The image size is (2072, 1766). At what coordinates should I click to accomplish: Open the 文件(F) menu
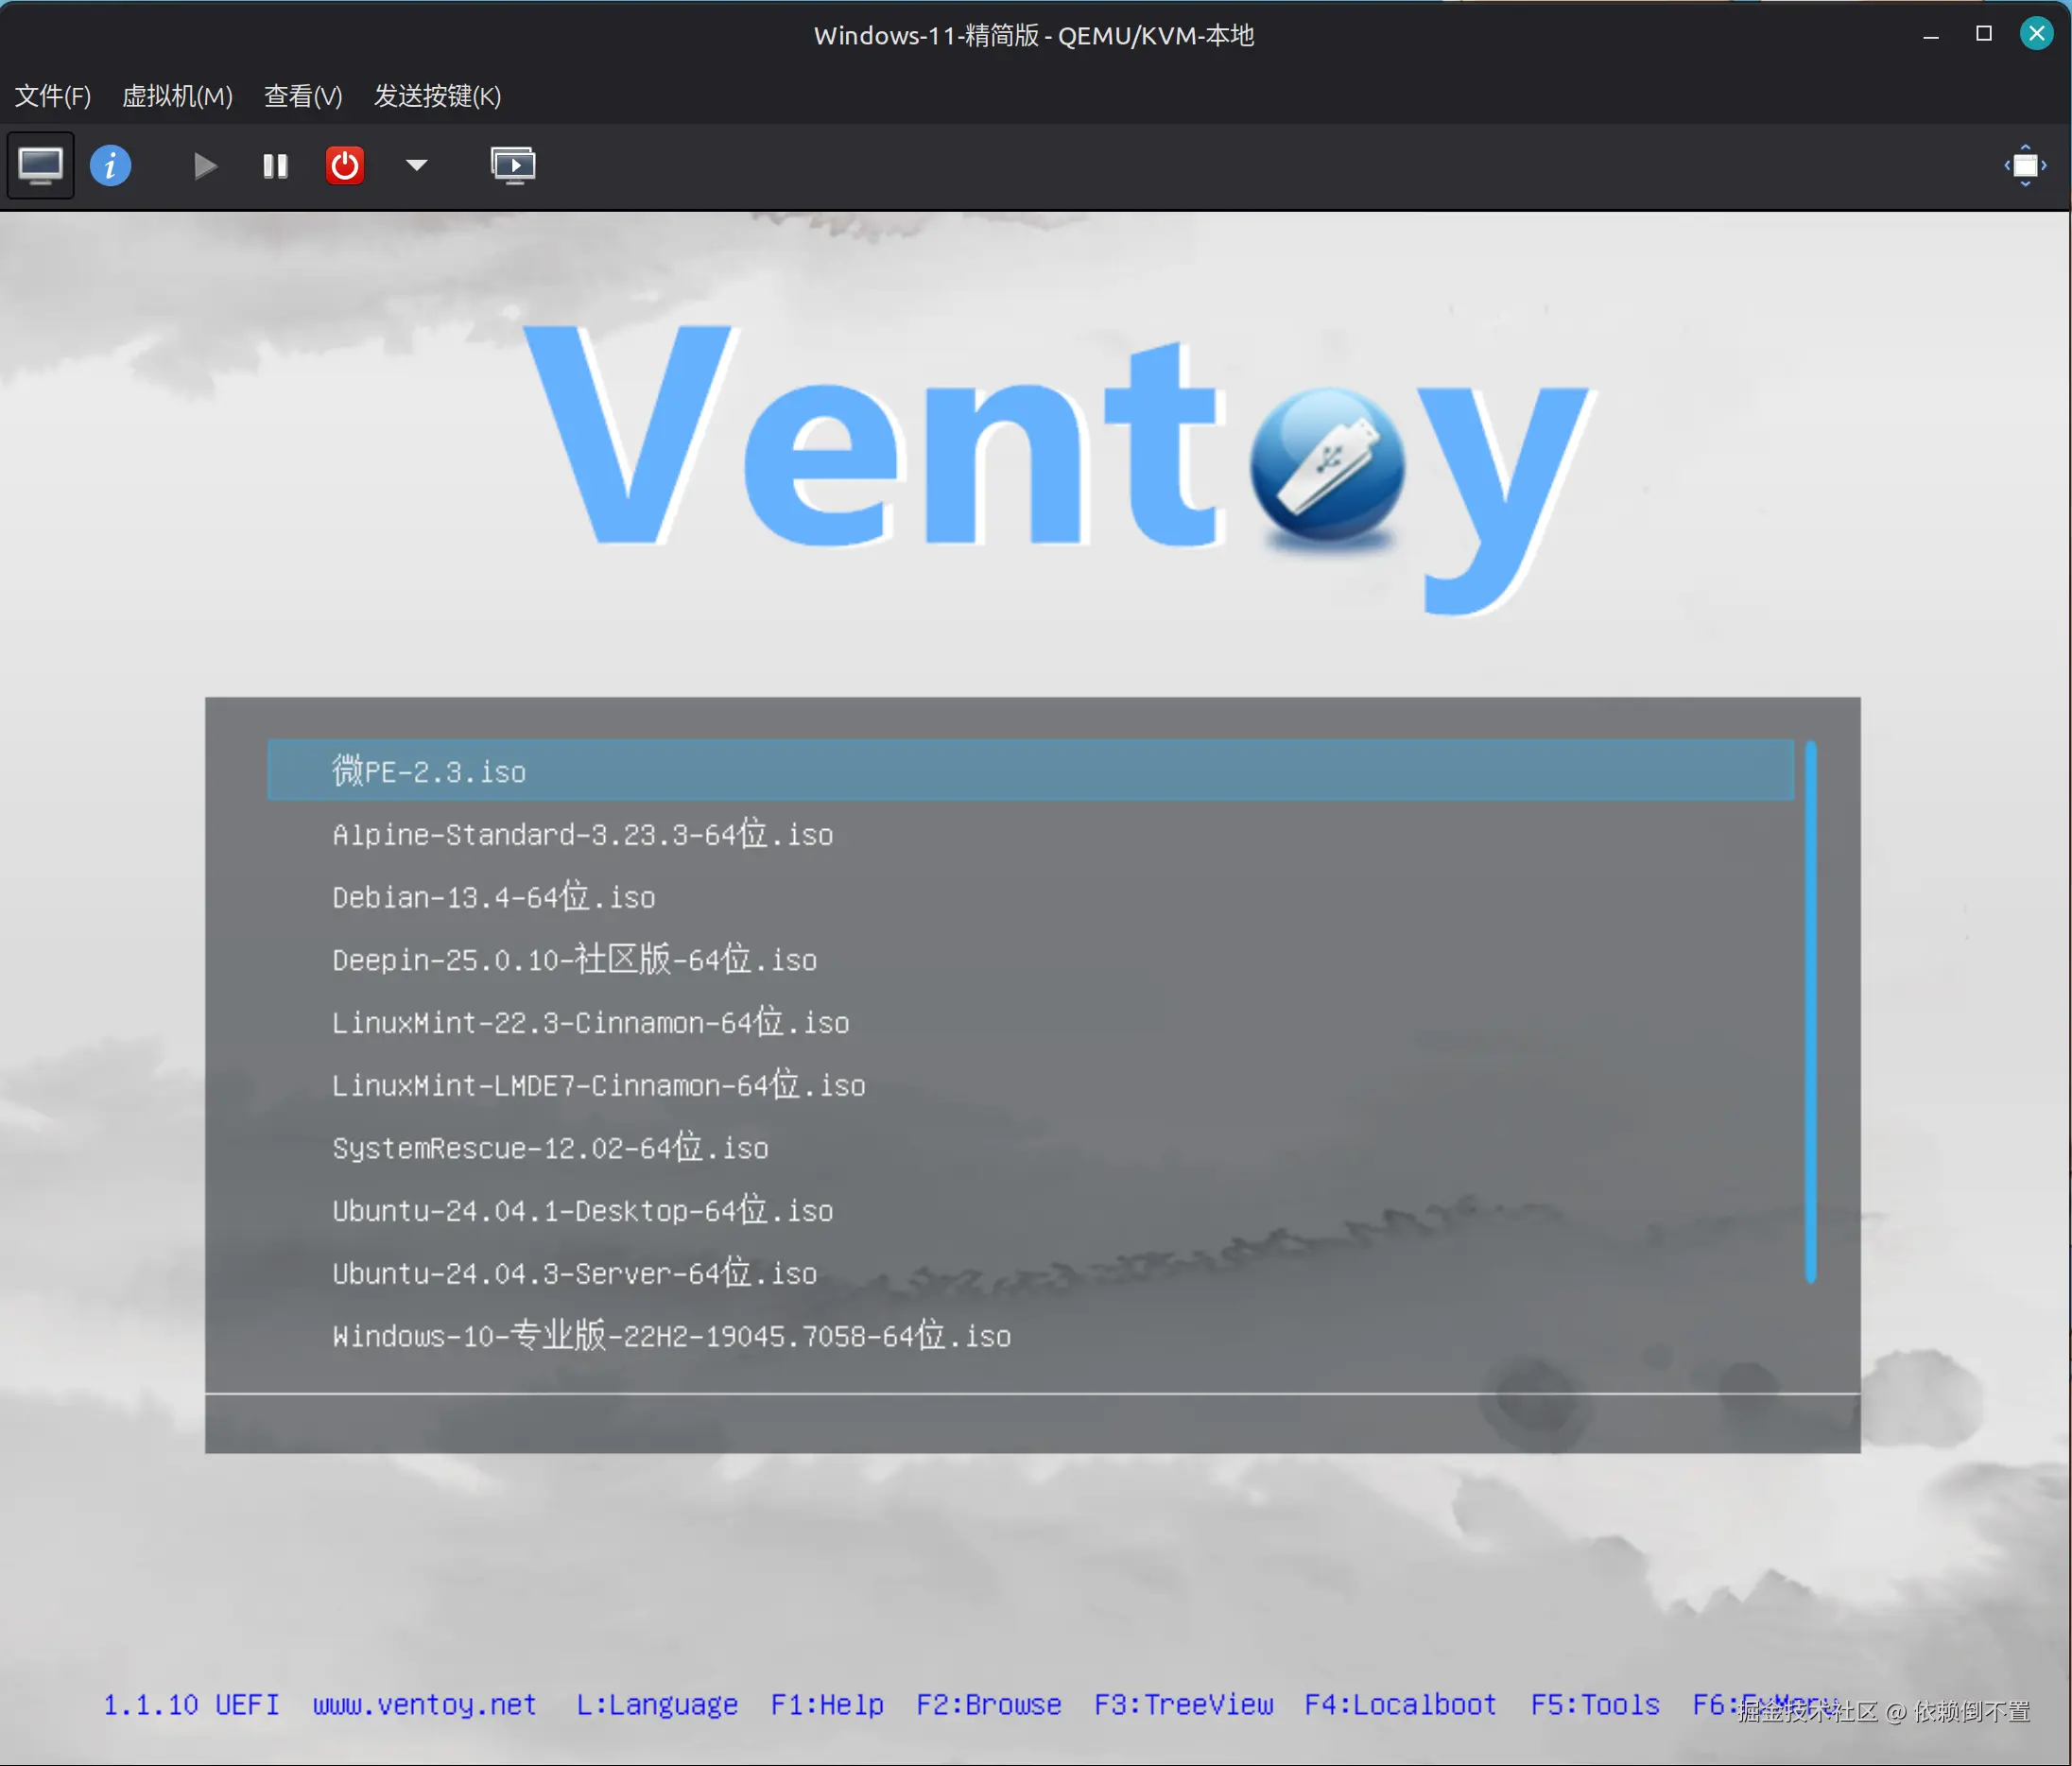53,96
